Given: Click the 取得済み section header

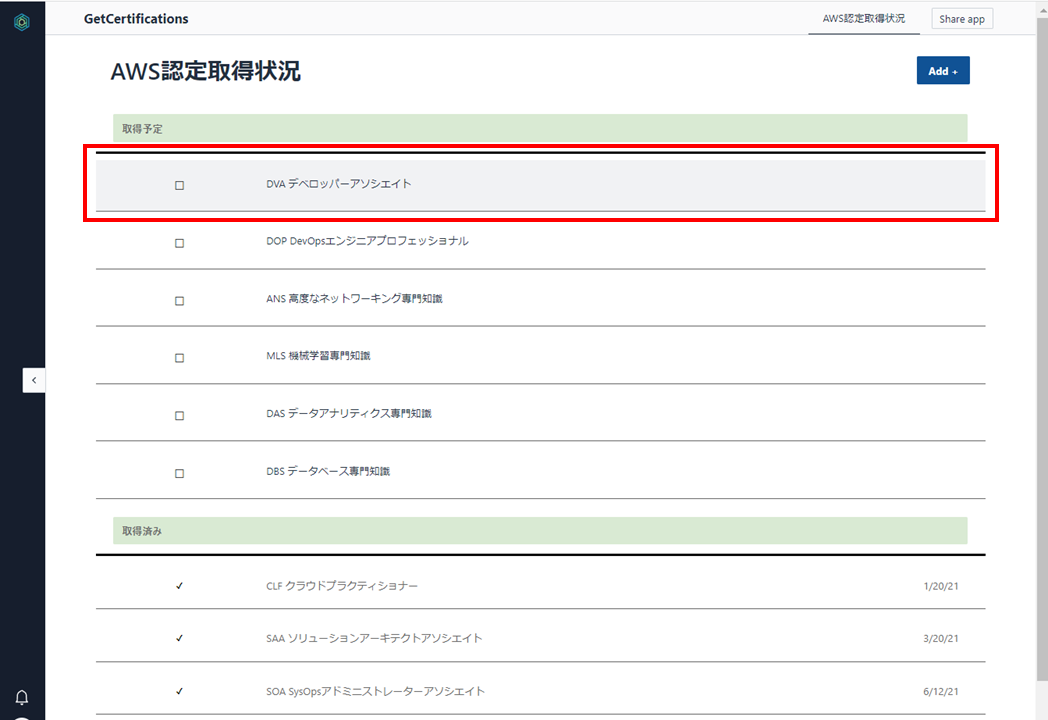Looking at the screenshot, I should coord(540,531).
